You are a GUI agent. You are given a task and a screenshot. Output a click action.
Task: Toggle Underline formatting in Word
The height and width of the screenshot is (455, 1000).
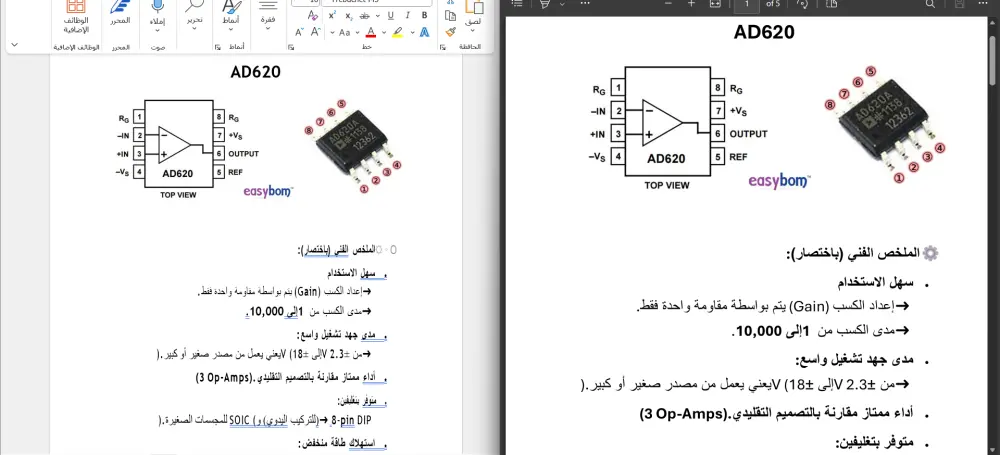tap(390, 16)
